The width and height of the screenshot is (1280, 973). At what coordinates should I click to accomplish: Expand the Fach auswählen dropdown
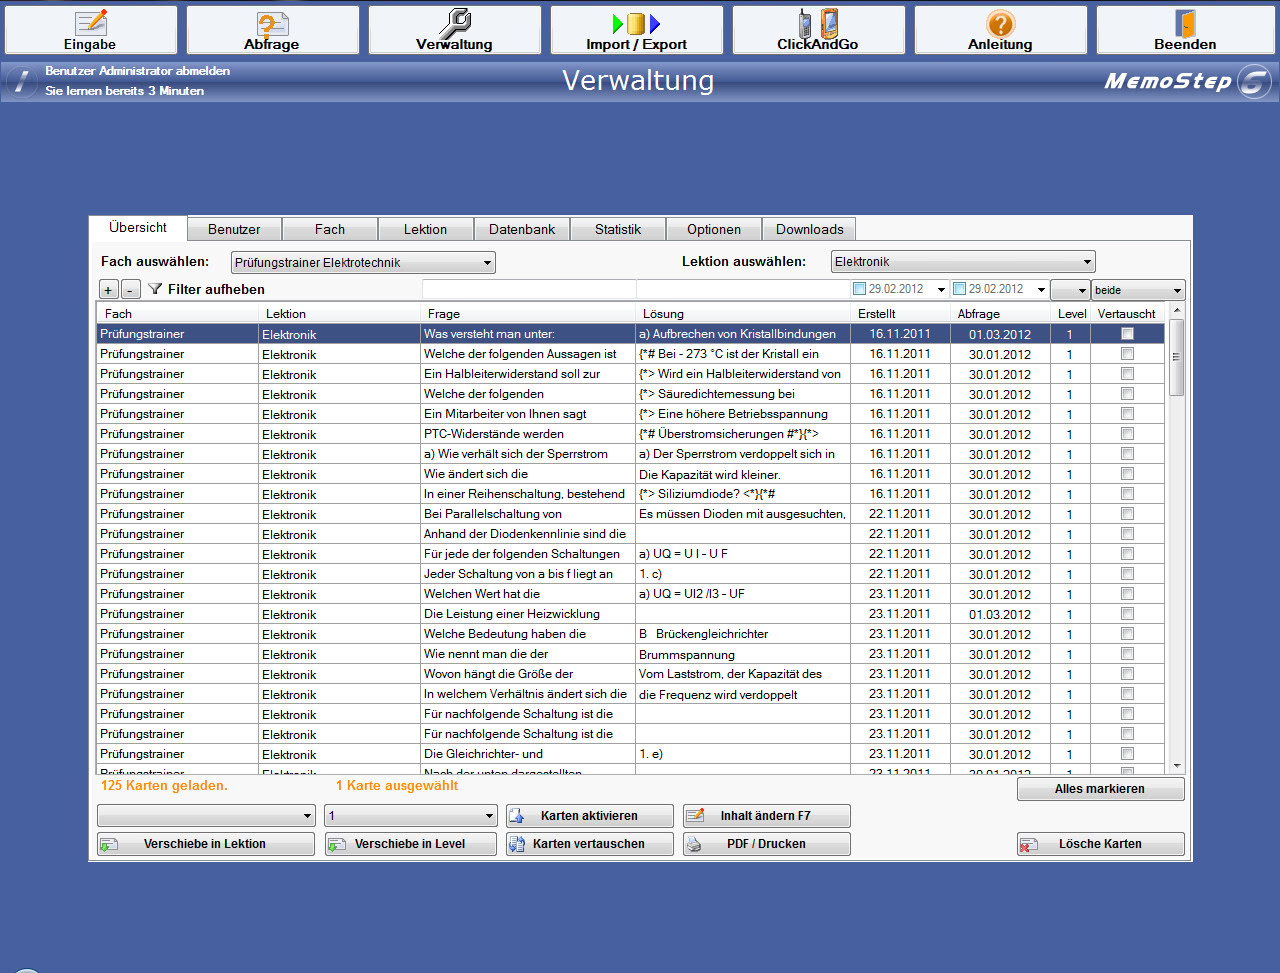pyautogui.click(x=487, y=263)
